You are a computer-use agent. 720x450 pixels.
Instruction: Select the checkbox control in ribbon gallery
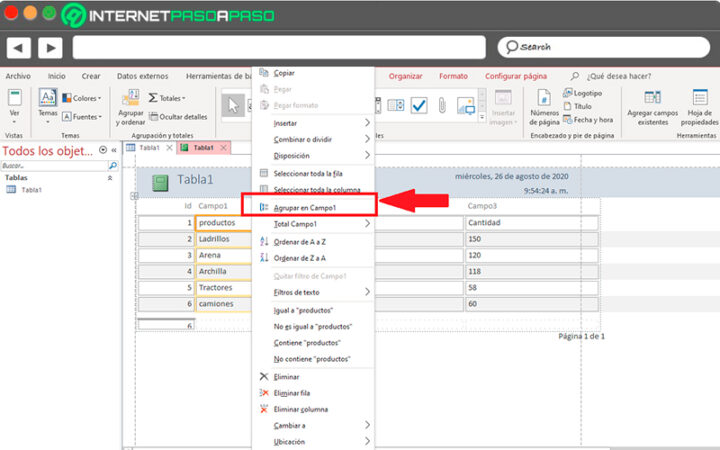tap(419, 105)
